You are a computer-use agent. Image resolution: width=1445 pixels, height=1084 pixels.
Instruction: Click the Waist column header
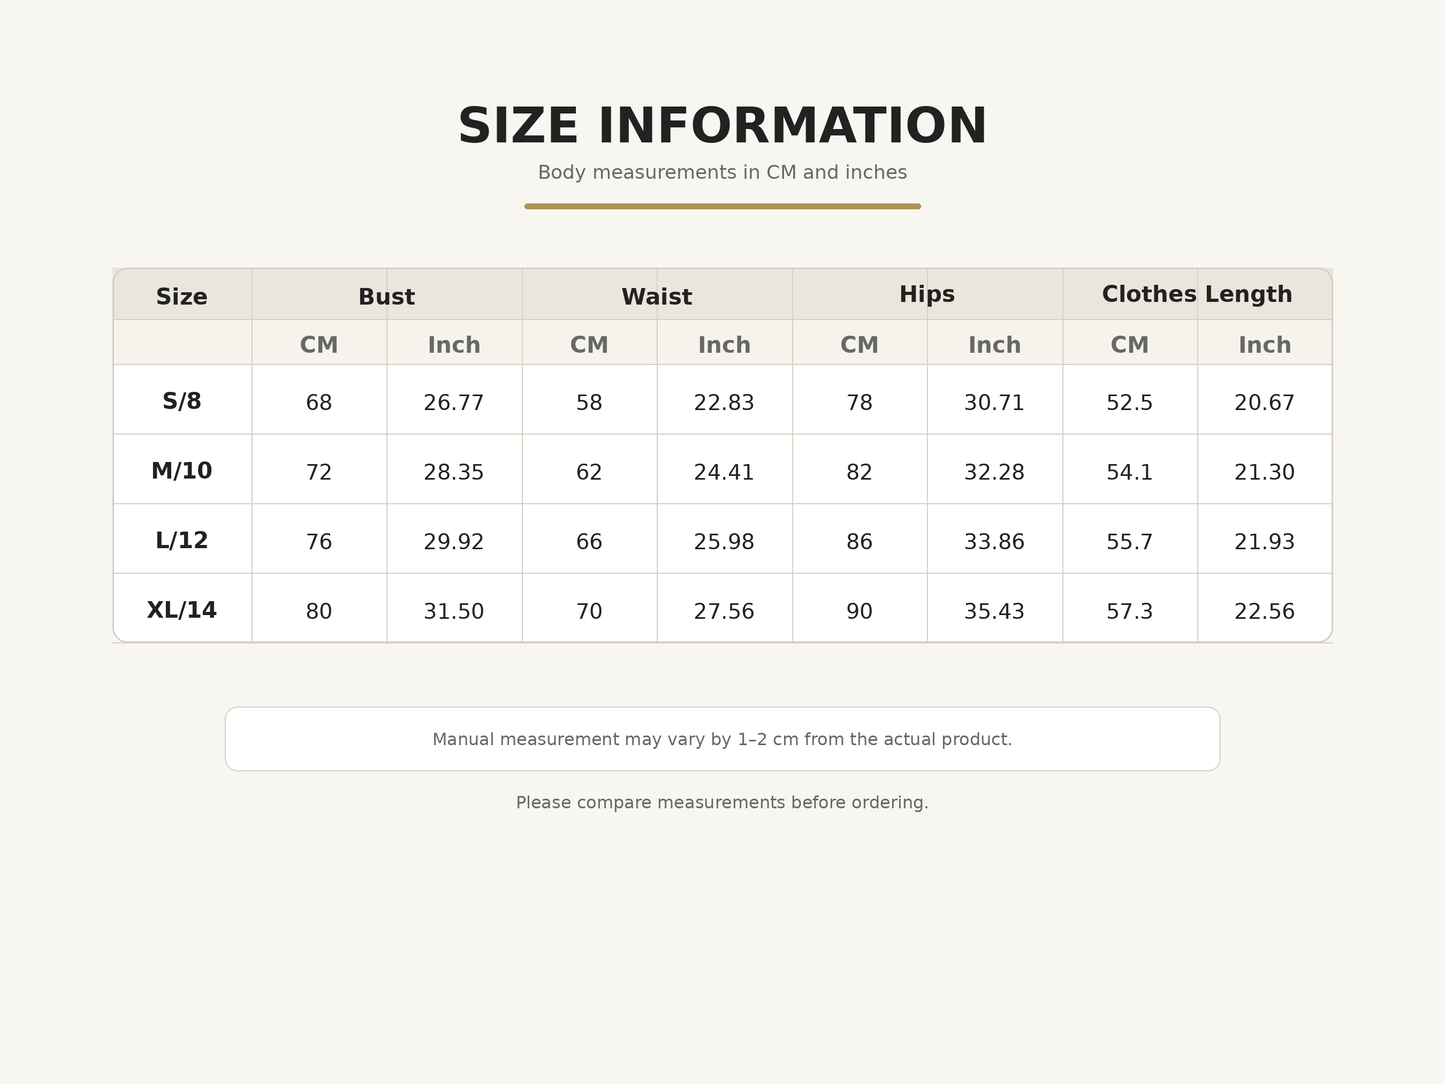657,297
